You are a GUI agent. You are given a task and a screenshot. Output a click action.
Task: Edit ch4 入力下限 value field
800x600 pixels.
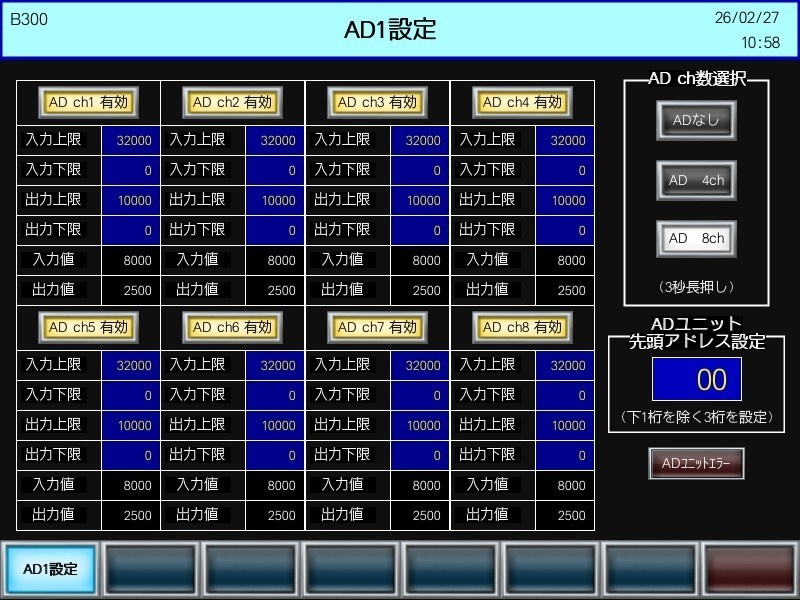click(565, 170)
